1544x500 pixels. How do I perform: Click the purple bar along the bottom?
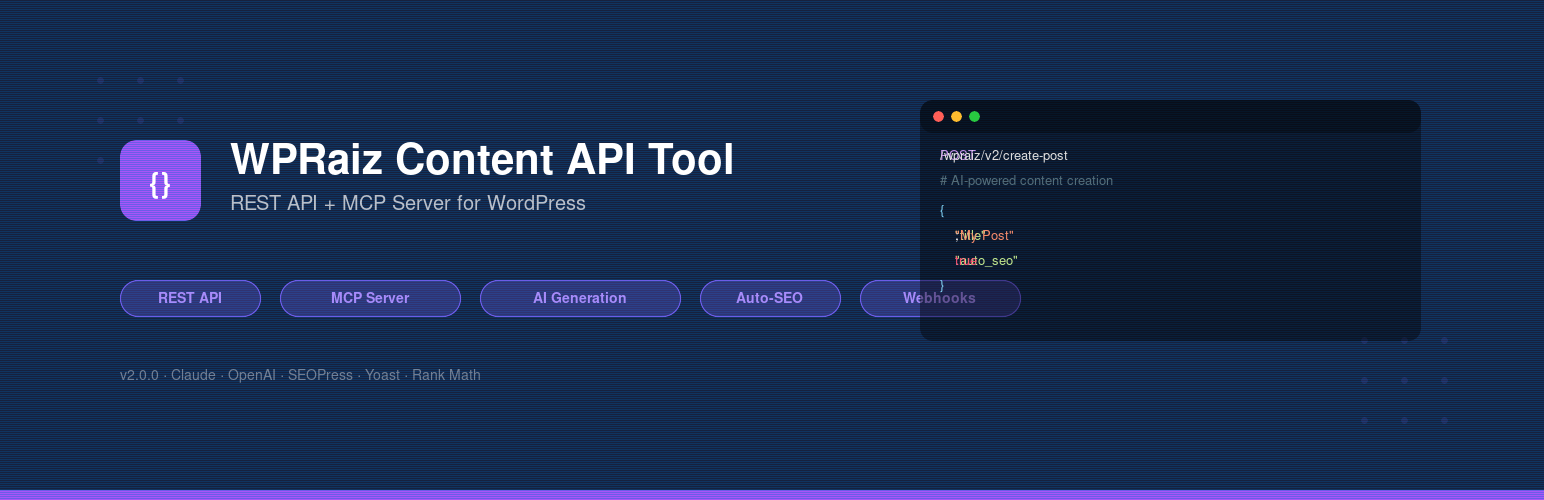coord(772,494)
